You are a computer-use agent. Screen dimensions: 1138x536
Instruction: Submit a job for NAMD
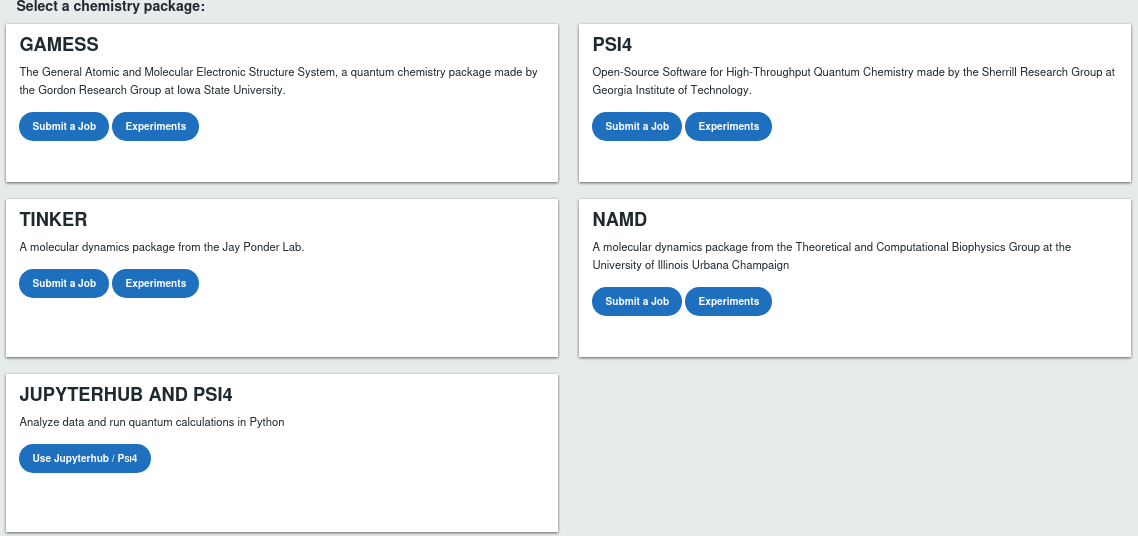coord(637,302)
